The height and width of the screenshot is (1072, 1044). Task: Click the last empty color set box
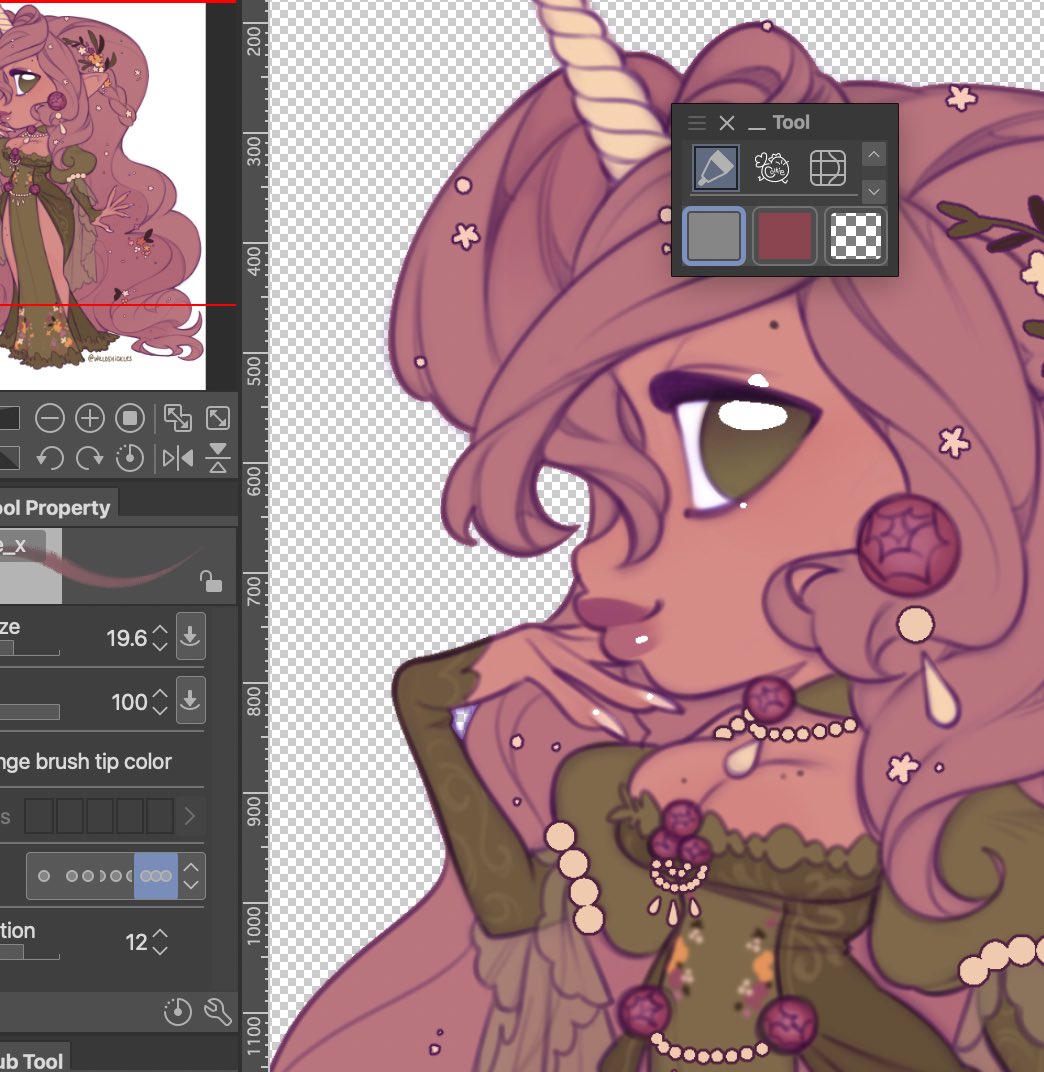(x=160, y=816)
